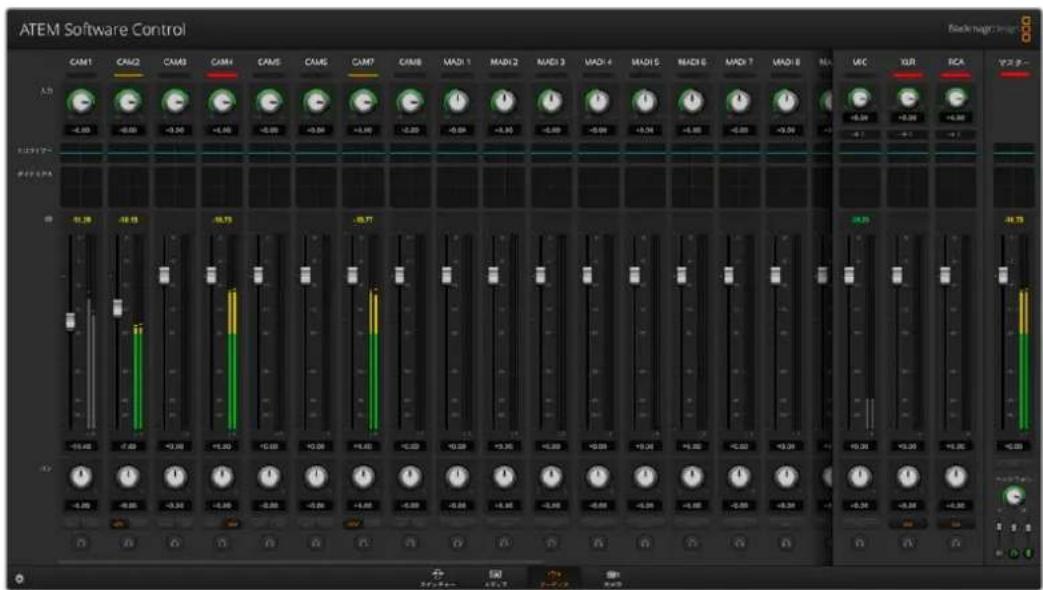Open settings with the gear icon
1043x590 pixels.
coord(19,579)
